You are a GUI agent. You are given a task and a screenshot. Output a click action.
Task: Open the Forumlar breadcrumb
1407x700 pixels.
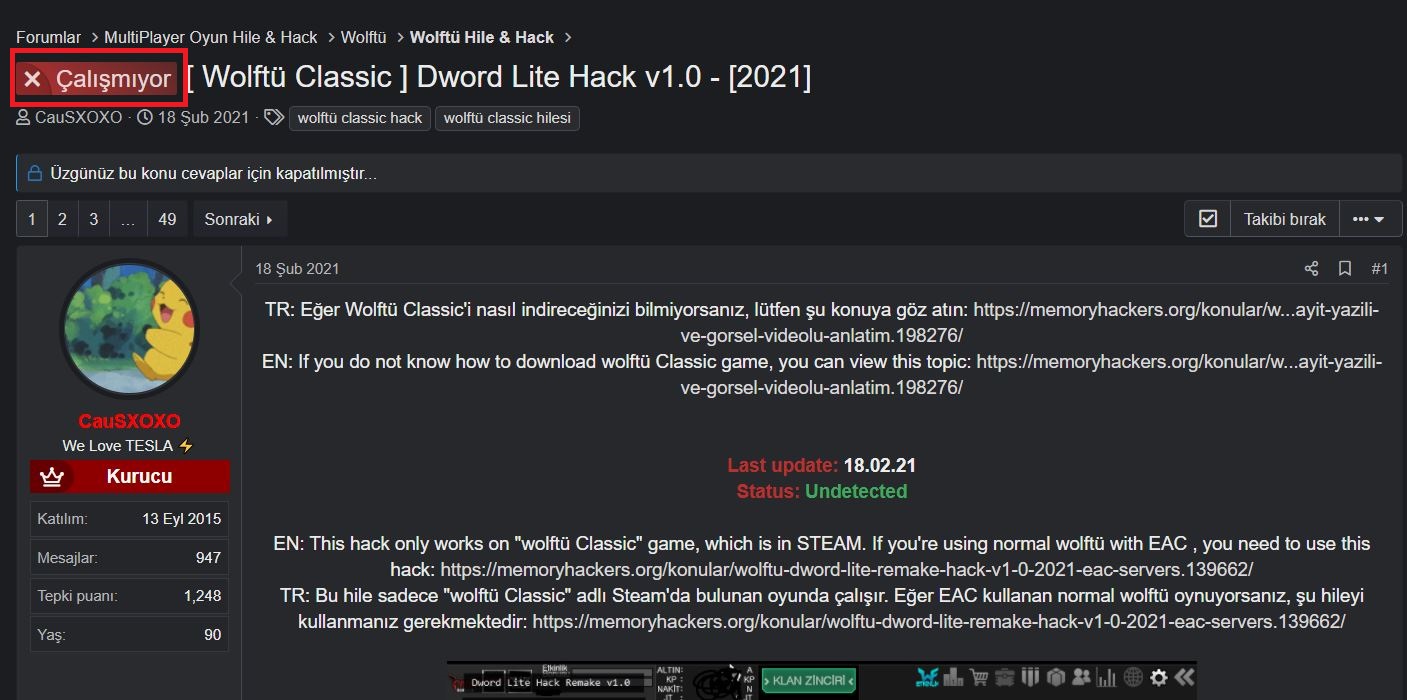(x=48, y=37)
